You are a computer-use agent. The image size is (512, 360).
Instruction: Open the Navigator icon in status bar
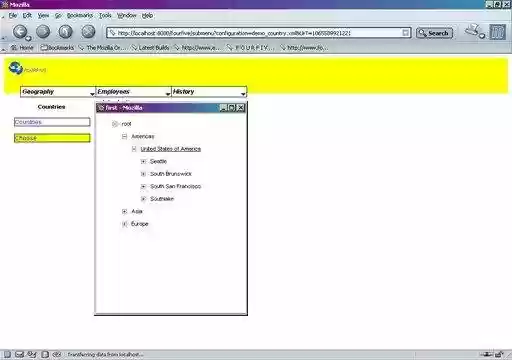click(x=7, y=354)
